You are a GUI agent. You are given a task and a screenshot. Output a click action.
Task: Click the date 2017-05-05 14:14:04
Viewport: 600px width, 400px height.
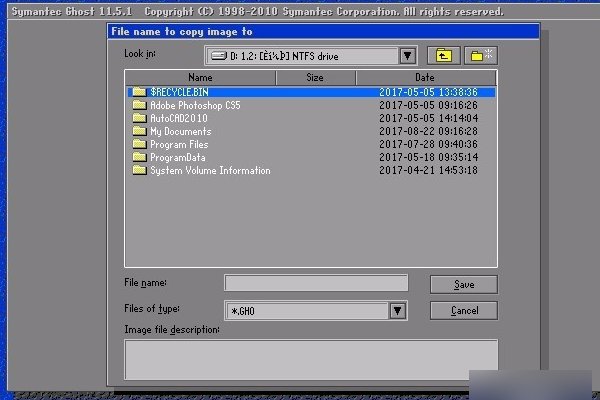tap(428, 118)
